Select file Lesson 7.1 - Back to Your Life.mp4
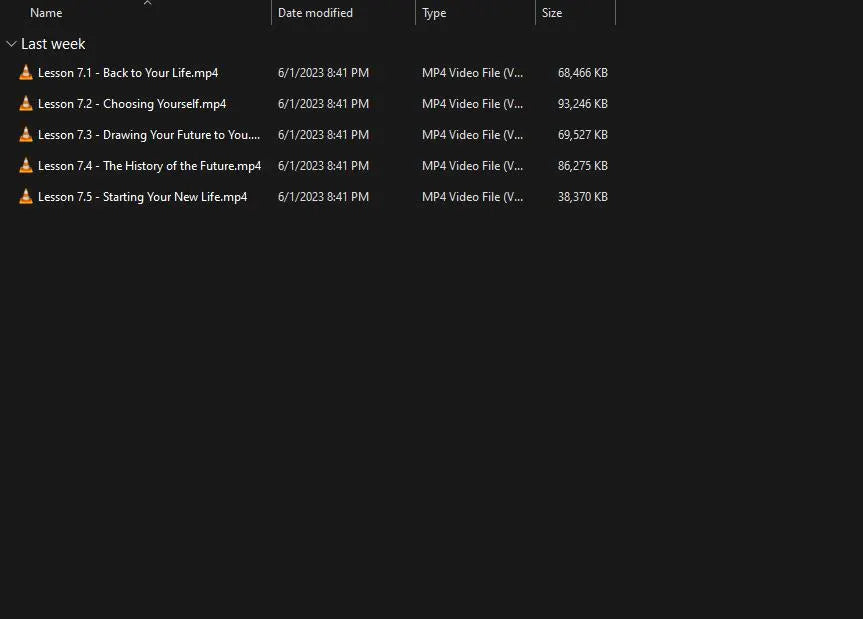863x619 pixels. coord(128,73)
